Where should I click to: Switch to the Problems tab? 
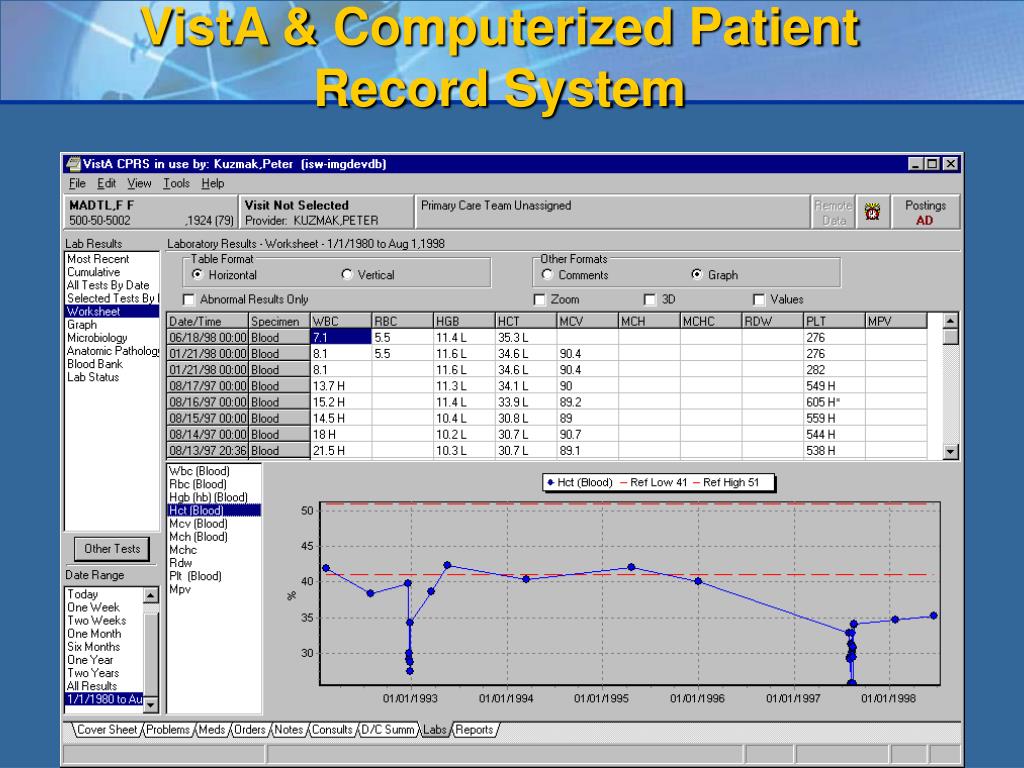pos(168,729)
